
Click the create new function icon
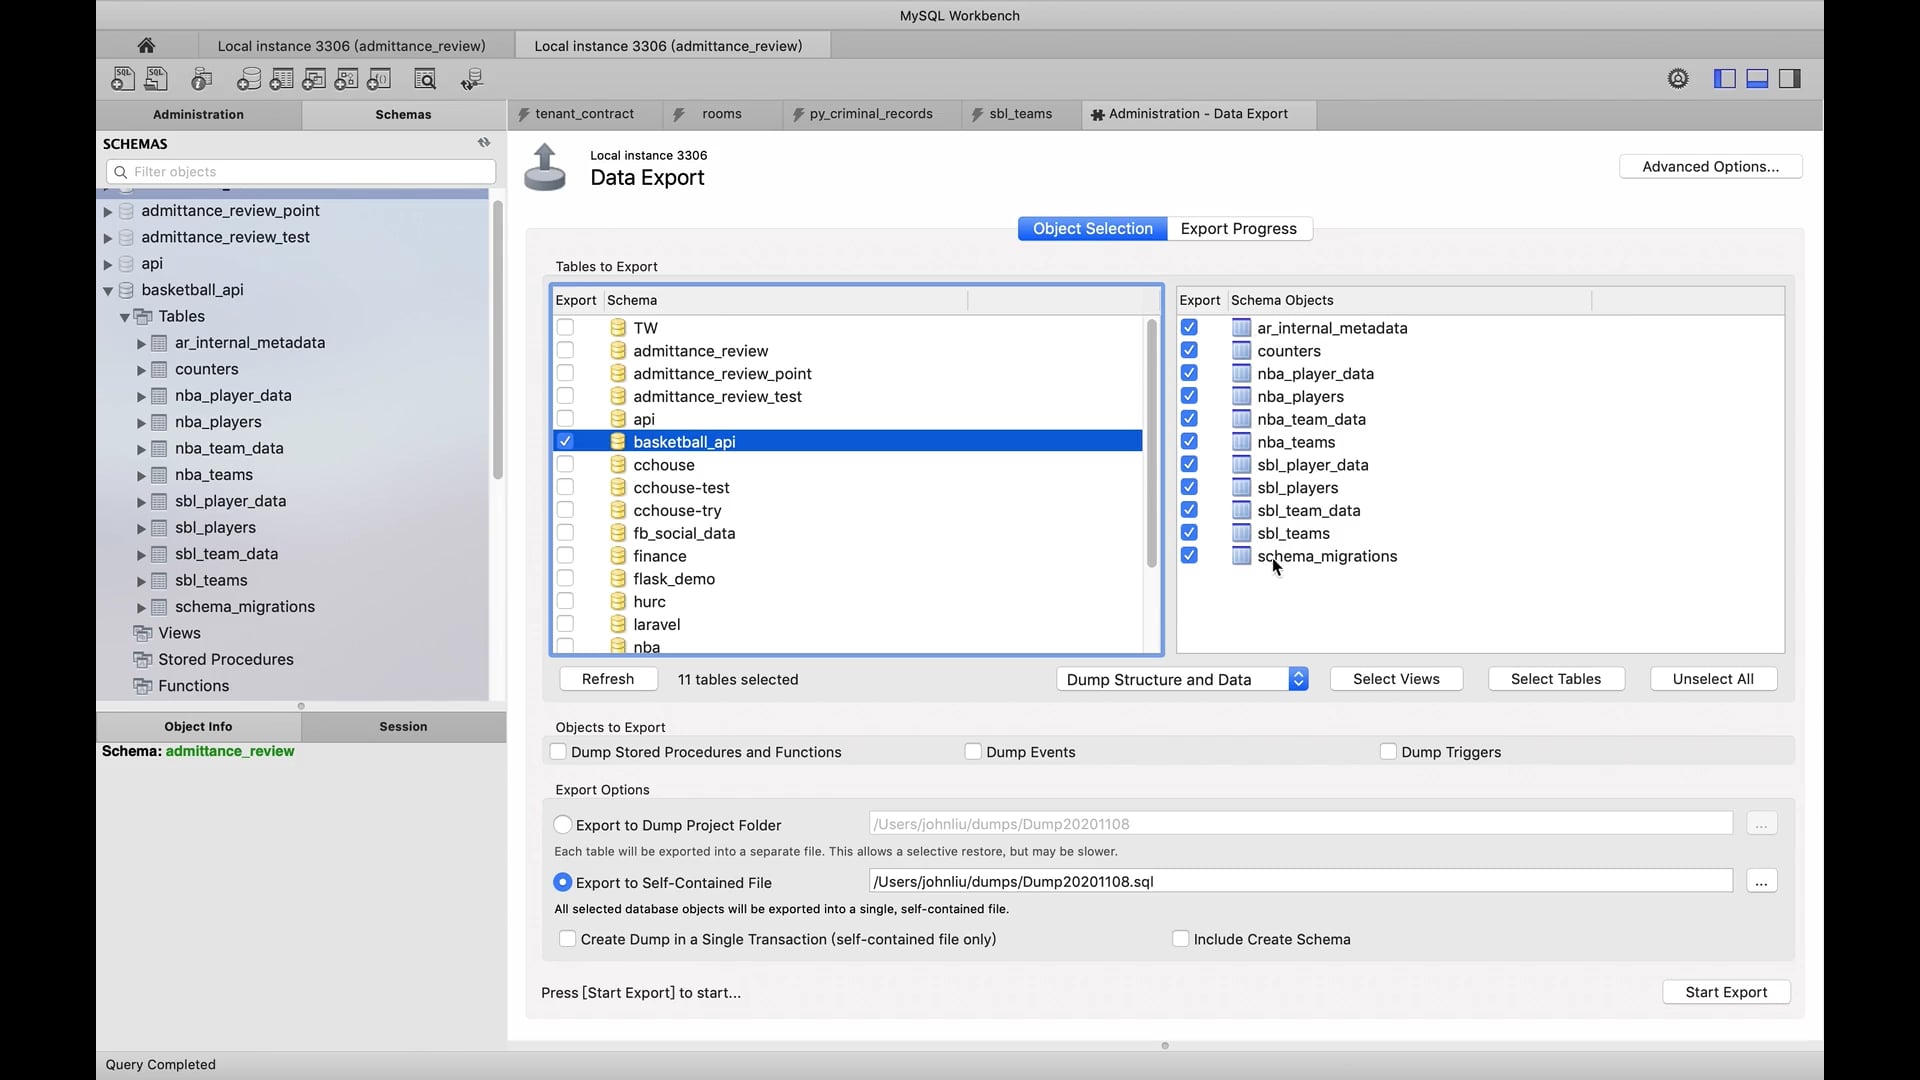[x=380, y=79]
